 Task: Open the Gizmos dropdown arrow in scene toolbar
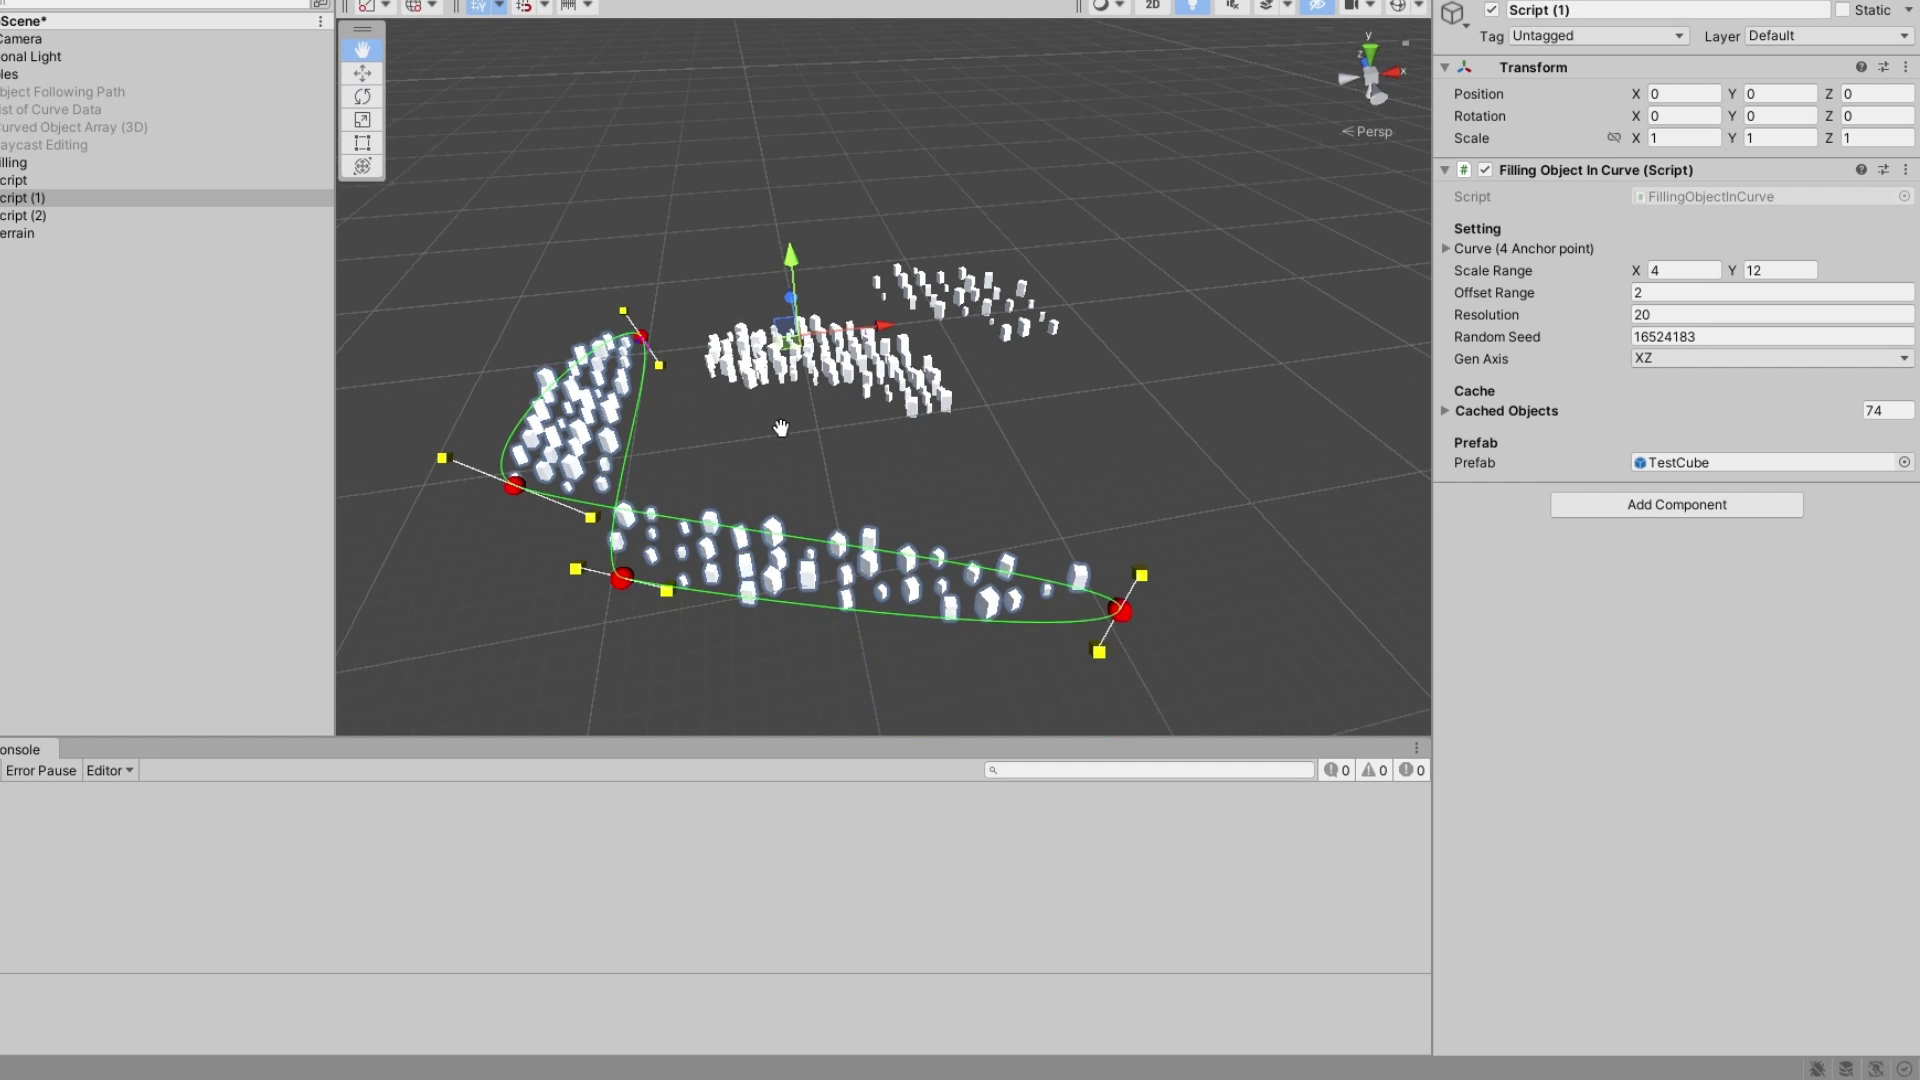1419,6
